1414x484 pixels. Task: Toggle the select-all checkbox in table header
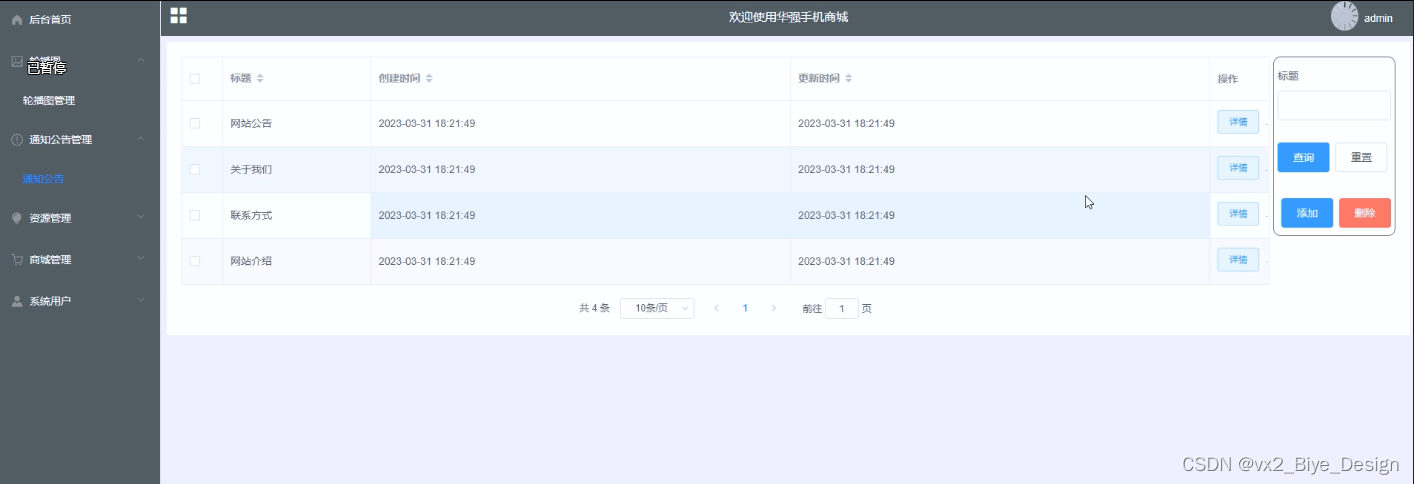click(x=195, y=78)
